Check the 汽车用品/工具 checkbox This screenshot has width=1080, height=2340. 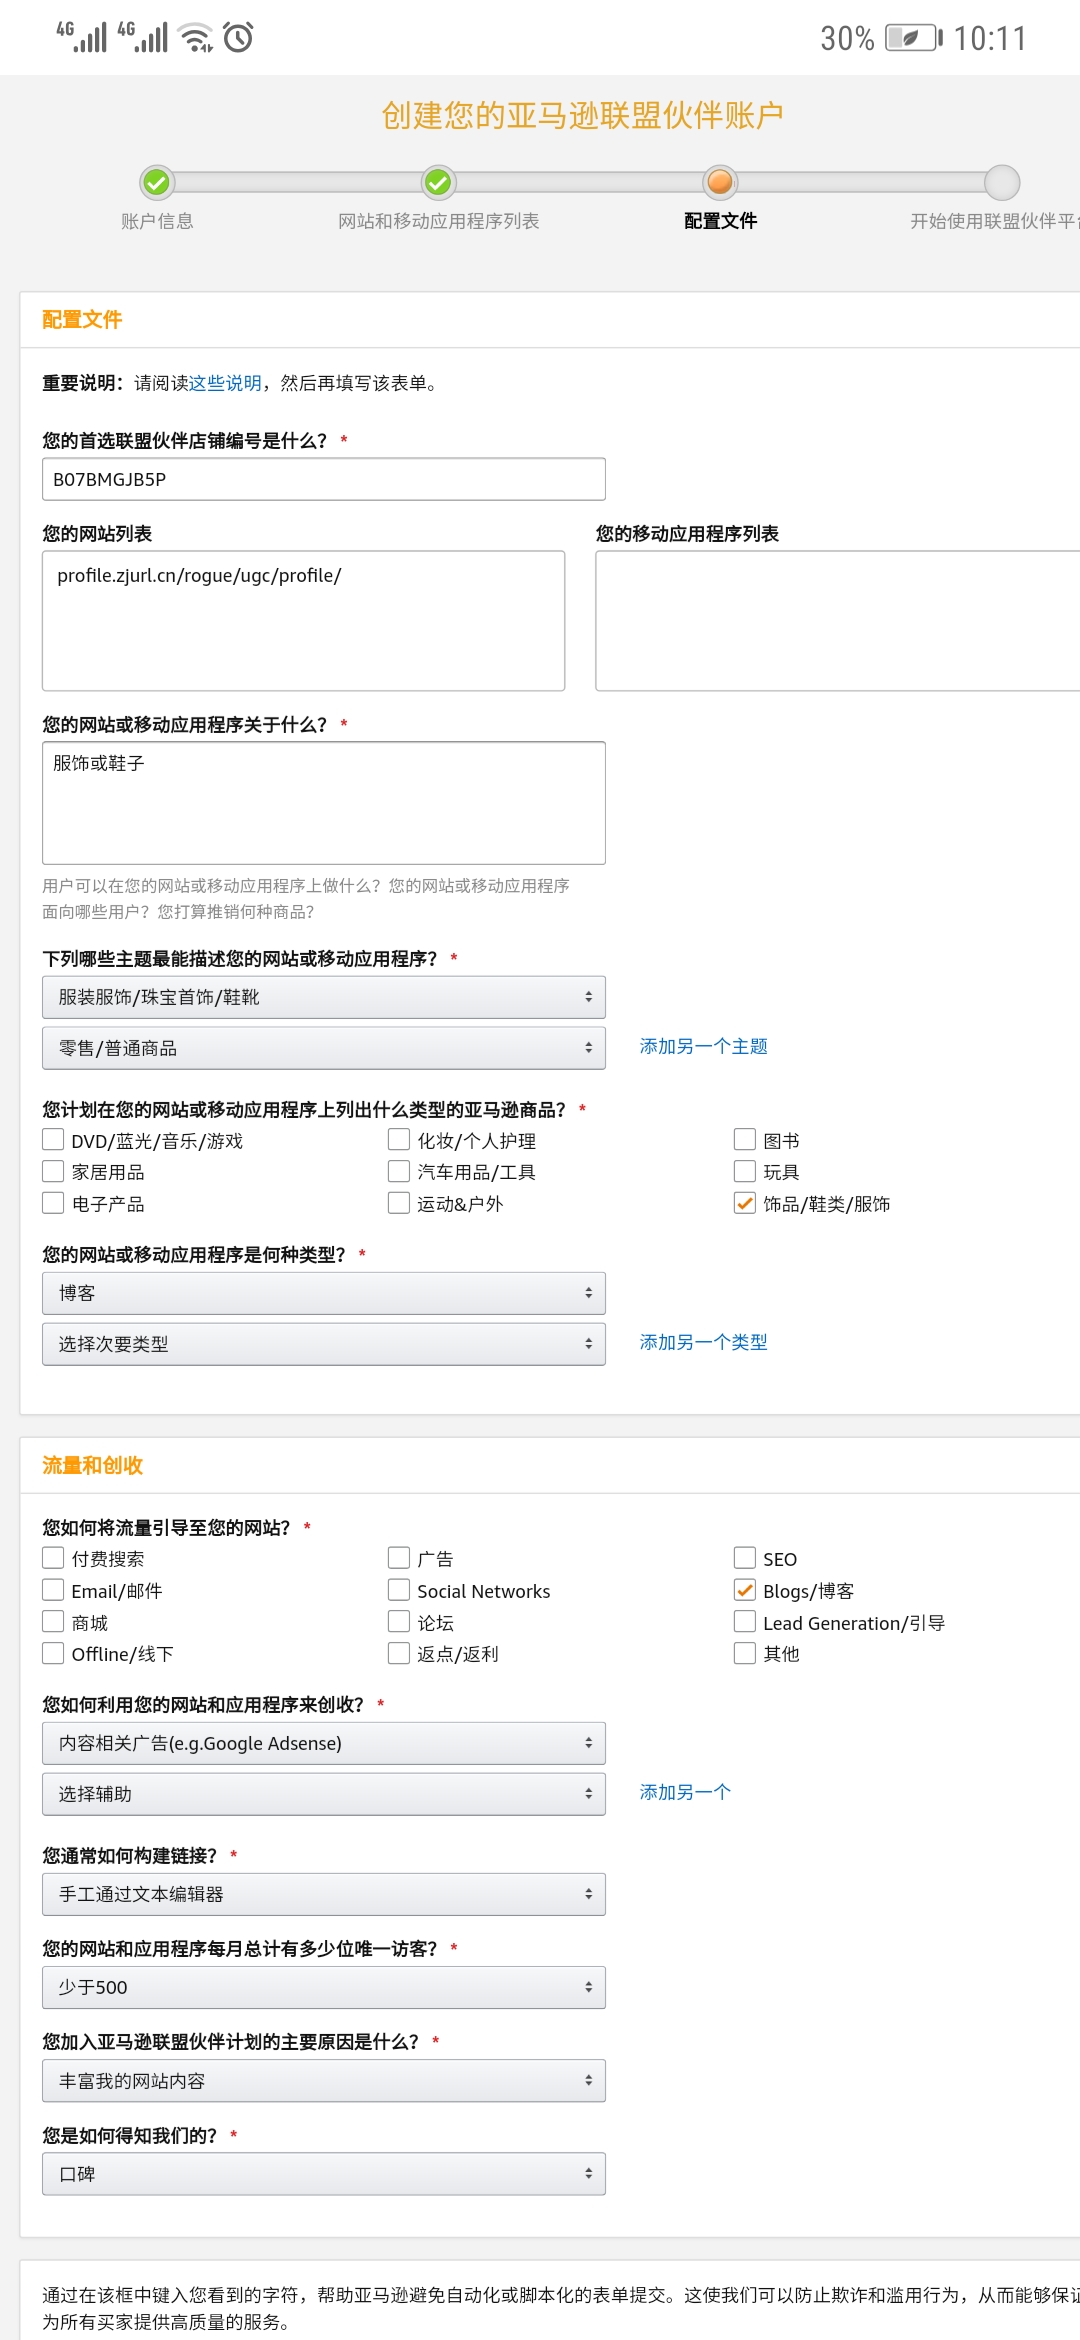[399, 1171]
